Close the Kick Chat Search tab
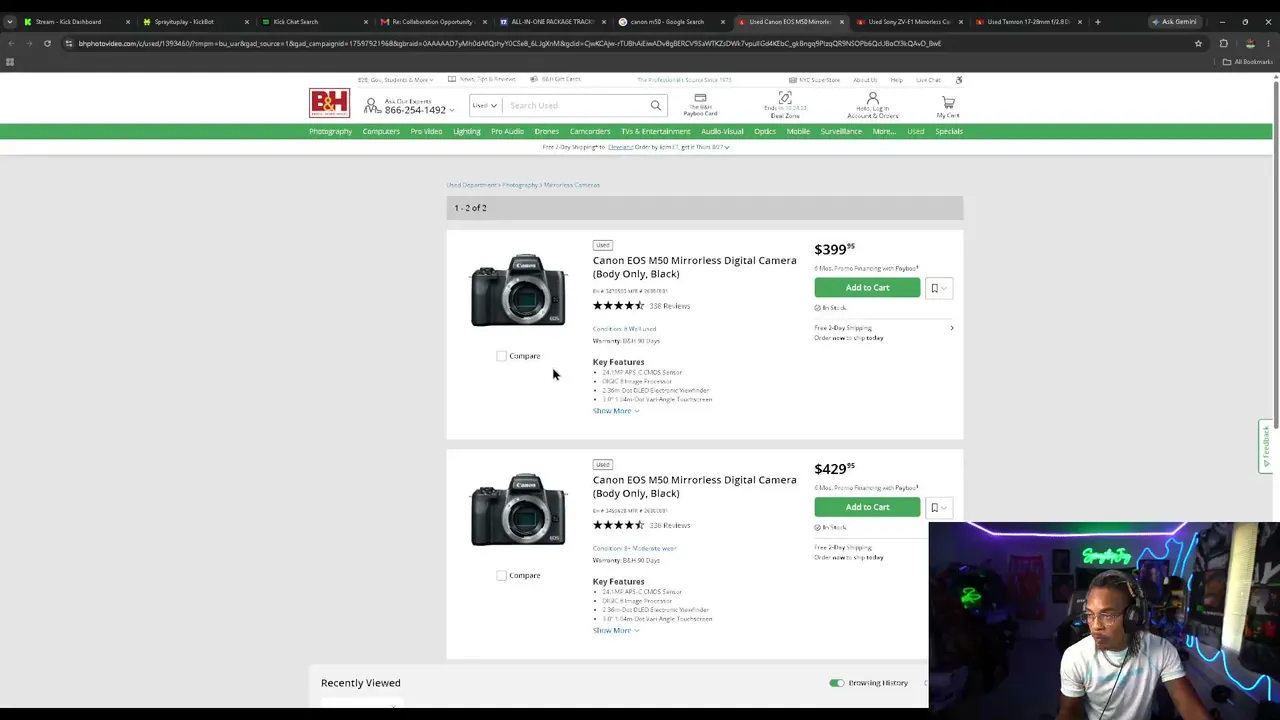This screenshot has width=1280, height=720. 366,21
